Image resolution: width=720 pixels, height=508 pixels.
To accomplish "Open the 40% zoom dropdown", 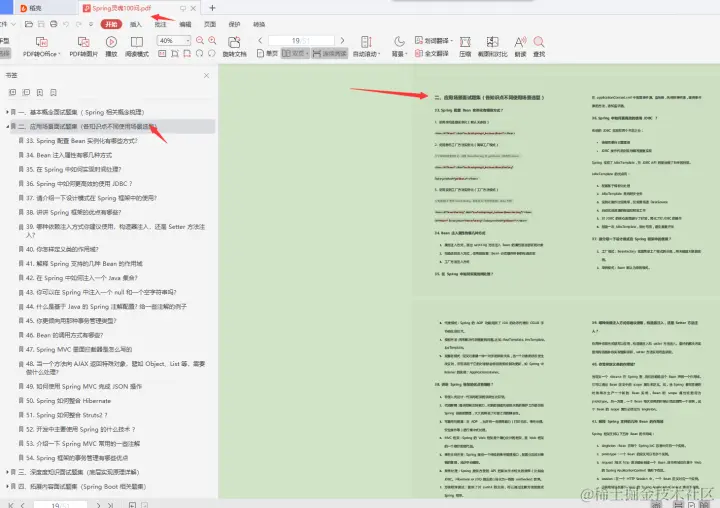I will [x=188, y=41].
